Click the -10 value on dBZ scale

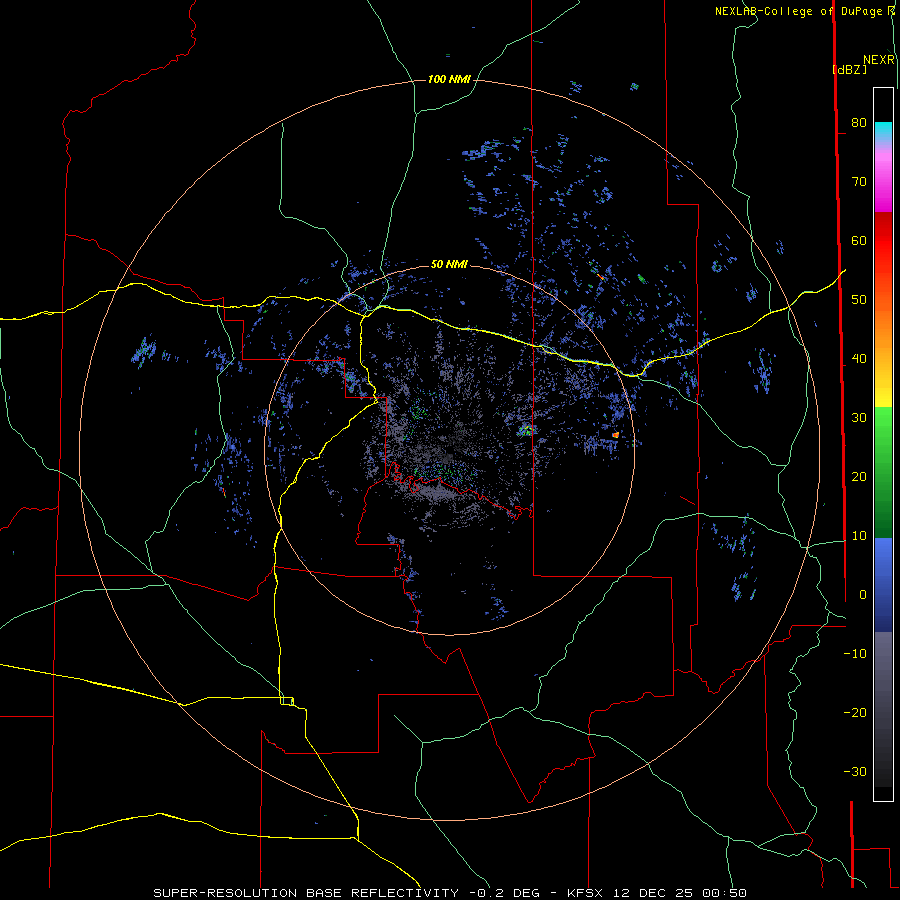pos(855,653)
